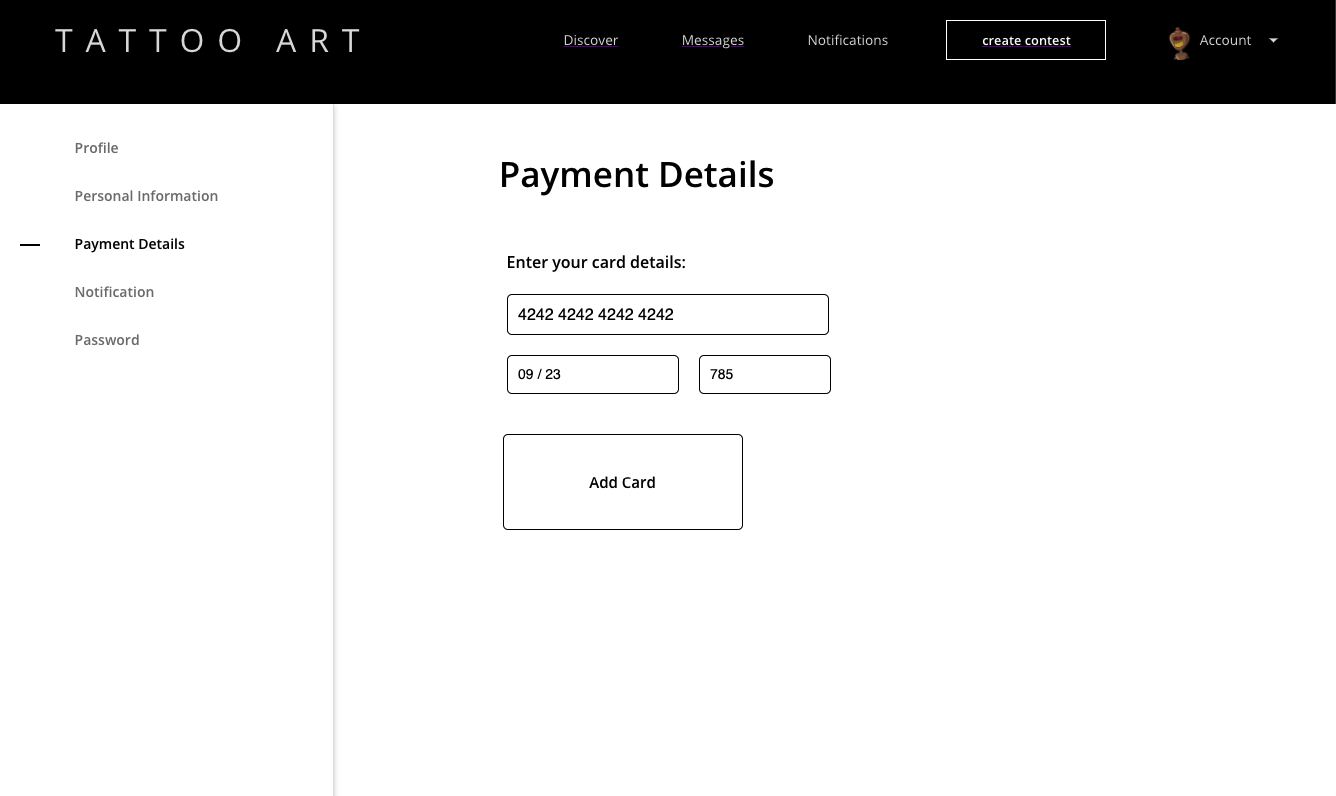Click the Account label in header
Image resolution: width=1336 pixels, height=796 pixels.
pos(1225,41)
